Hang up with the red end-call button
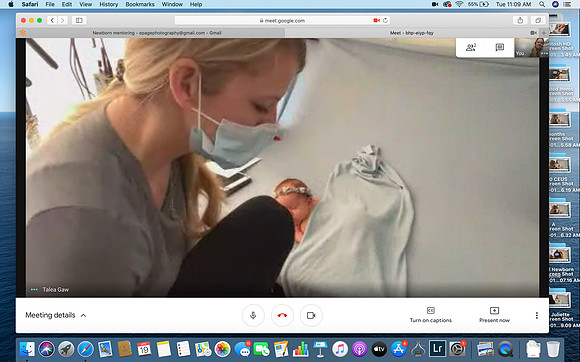This screenshot has width=580, height=362. click(x=282, y=315)
